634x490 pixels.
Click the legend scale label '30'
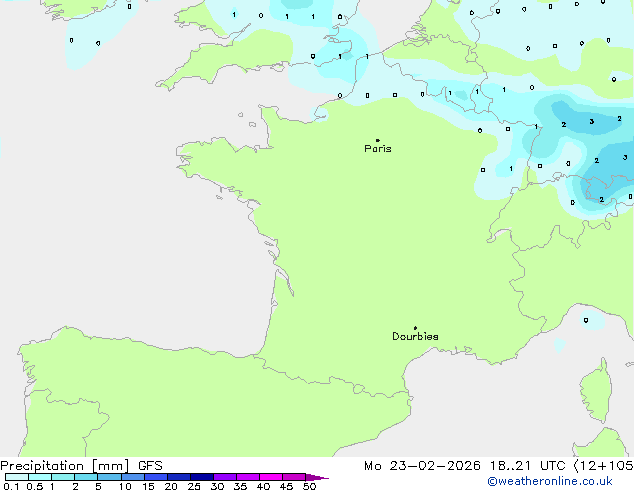(217, 486)
